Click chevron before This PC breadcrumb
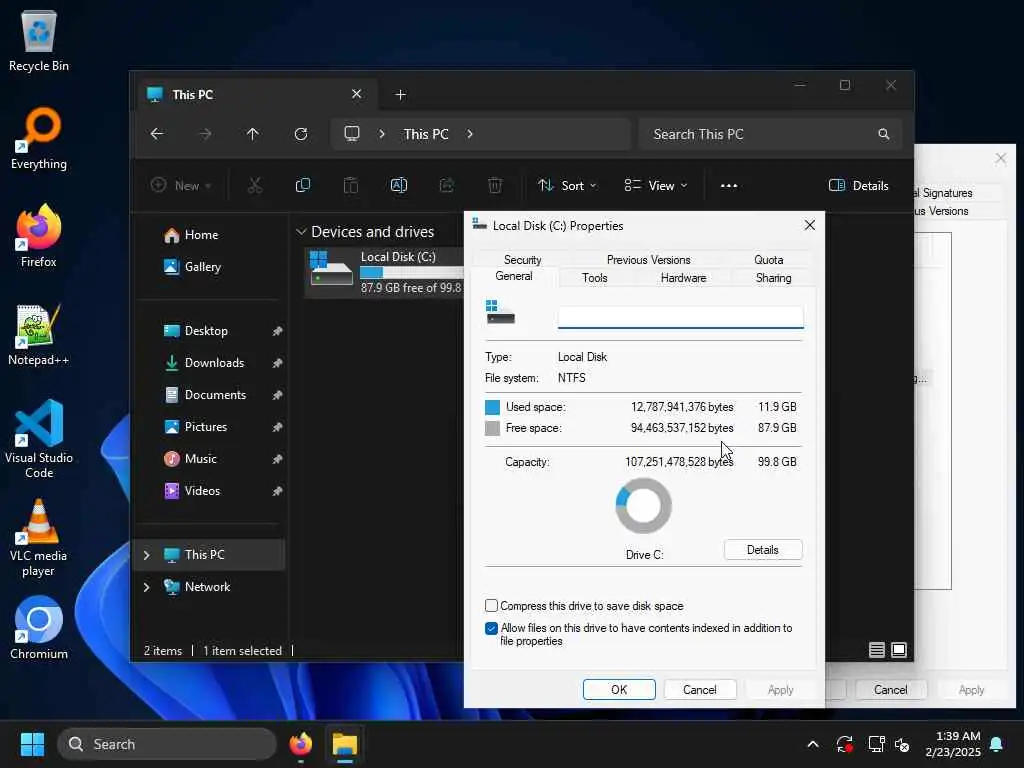 coord(382,134)
